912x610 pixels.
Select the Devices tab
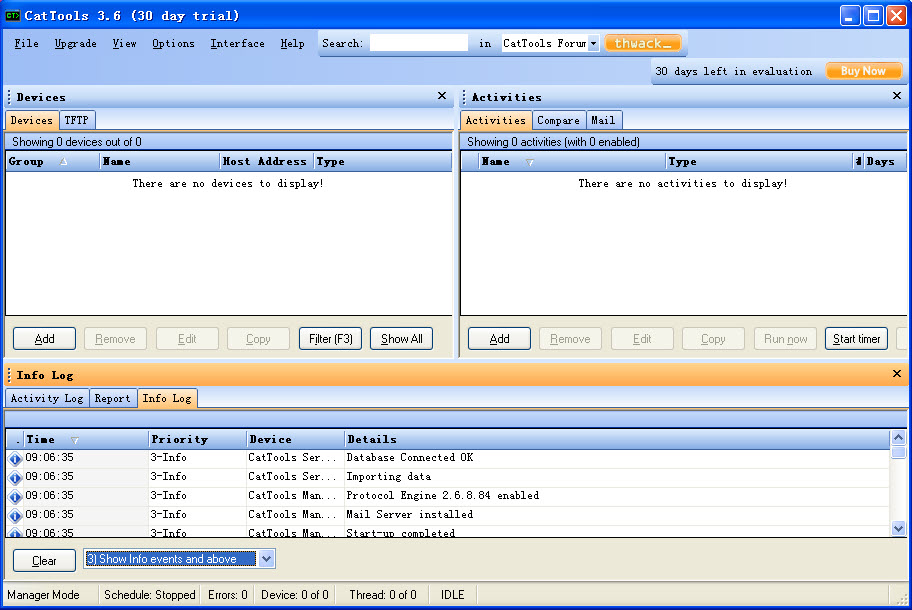coord(31,120)
